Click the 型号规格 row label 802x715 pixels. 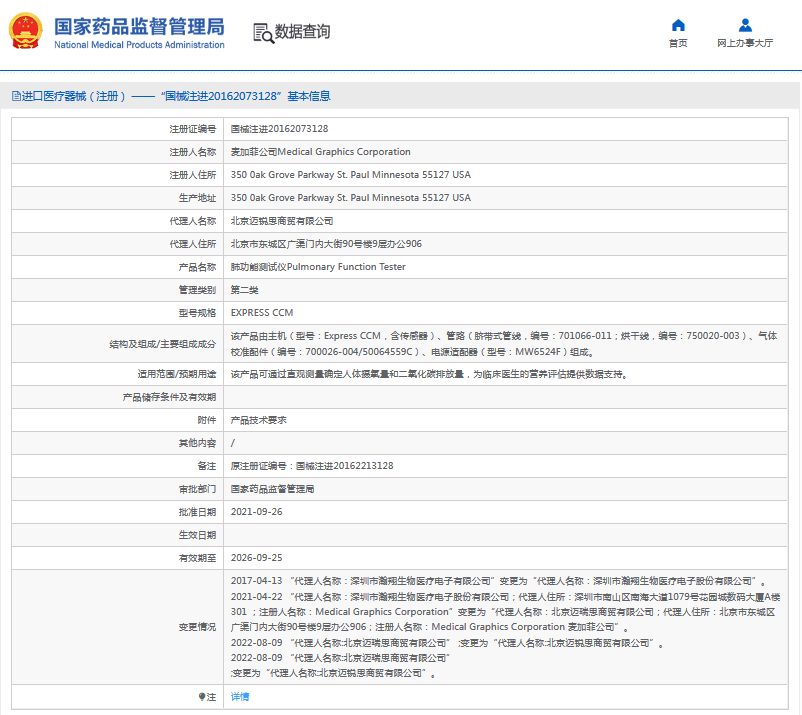197,314
